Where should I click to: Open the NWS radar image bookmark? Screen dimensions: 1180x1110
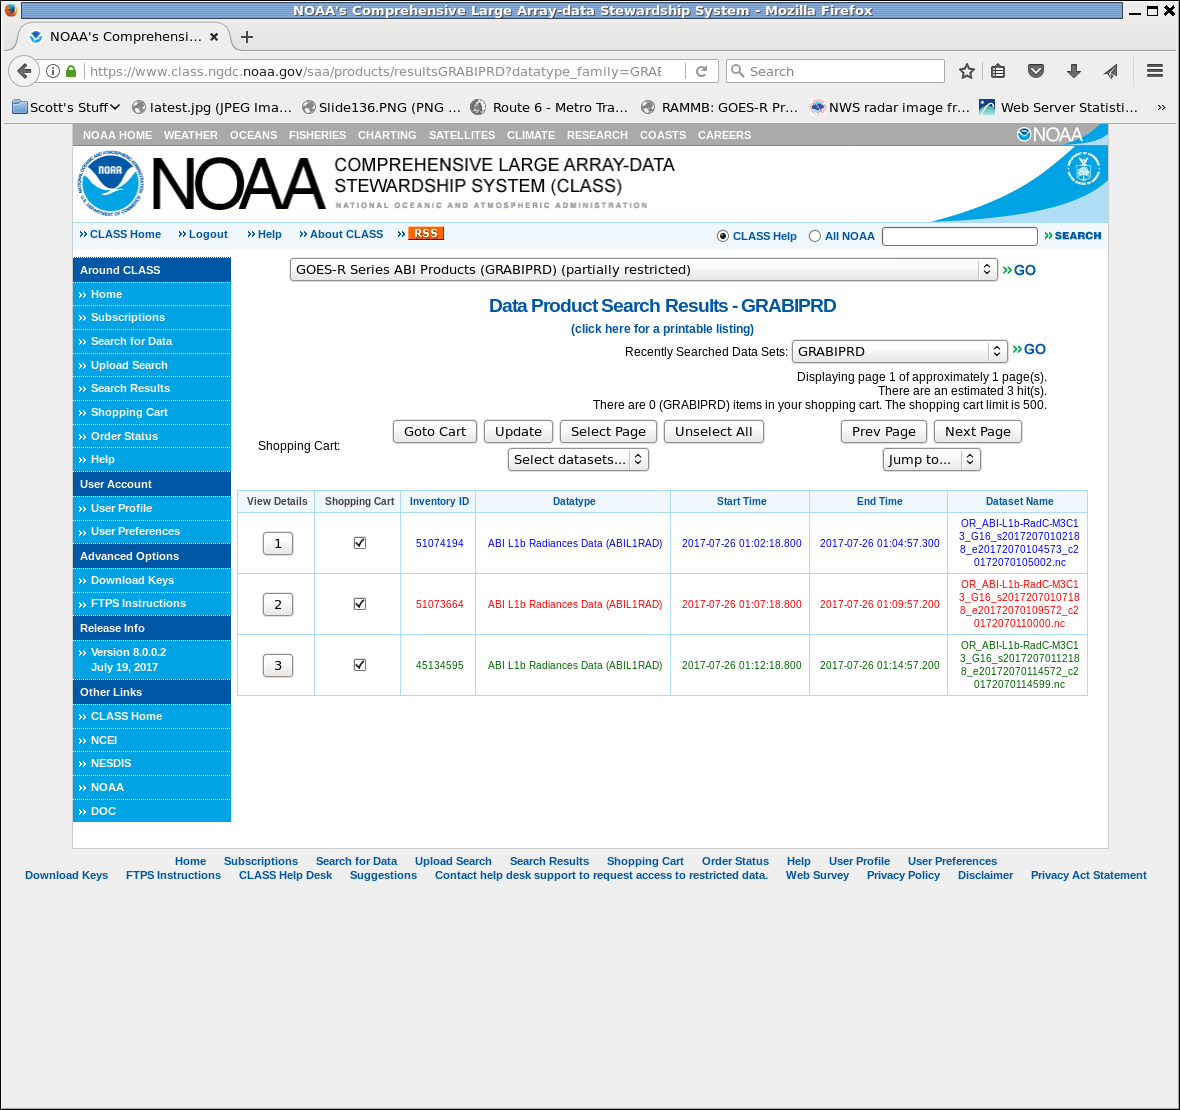tap(890, 108)
